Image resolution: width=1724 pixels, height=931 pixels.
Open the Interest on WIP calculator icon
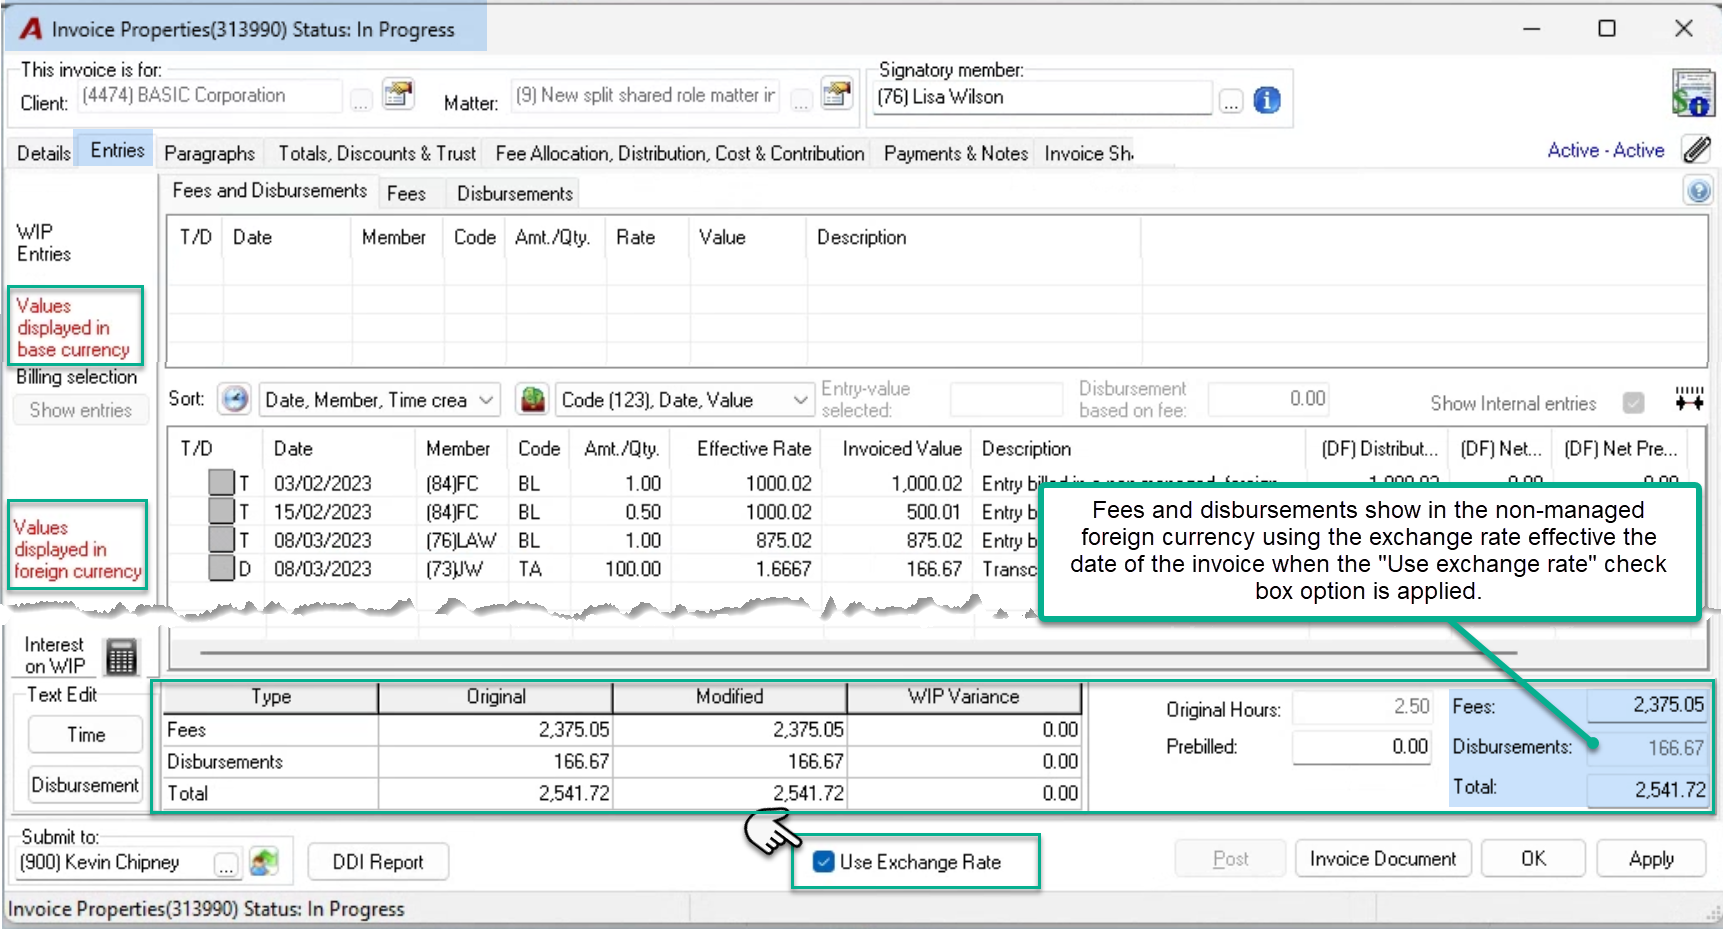(x=121, y=657)
